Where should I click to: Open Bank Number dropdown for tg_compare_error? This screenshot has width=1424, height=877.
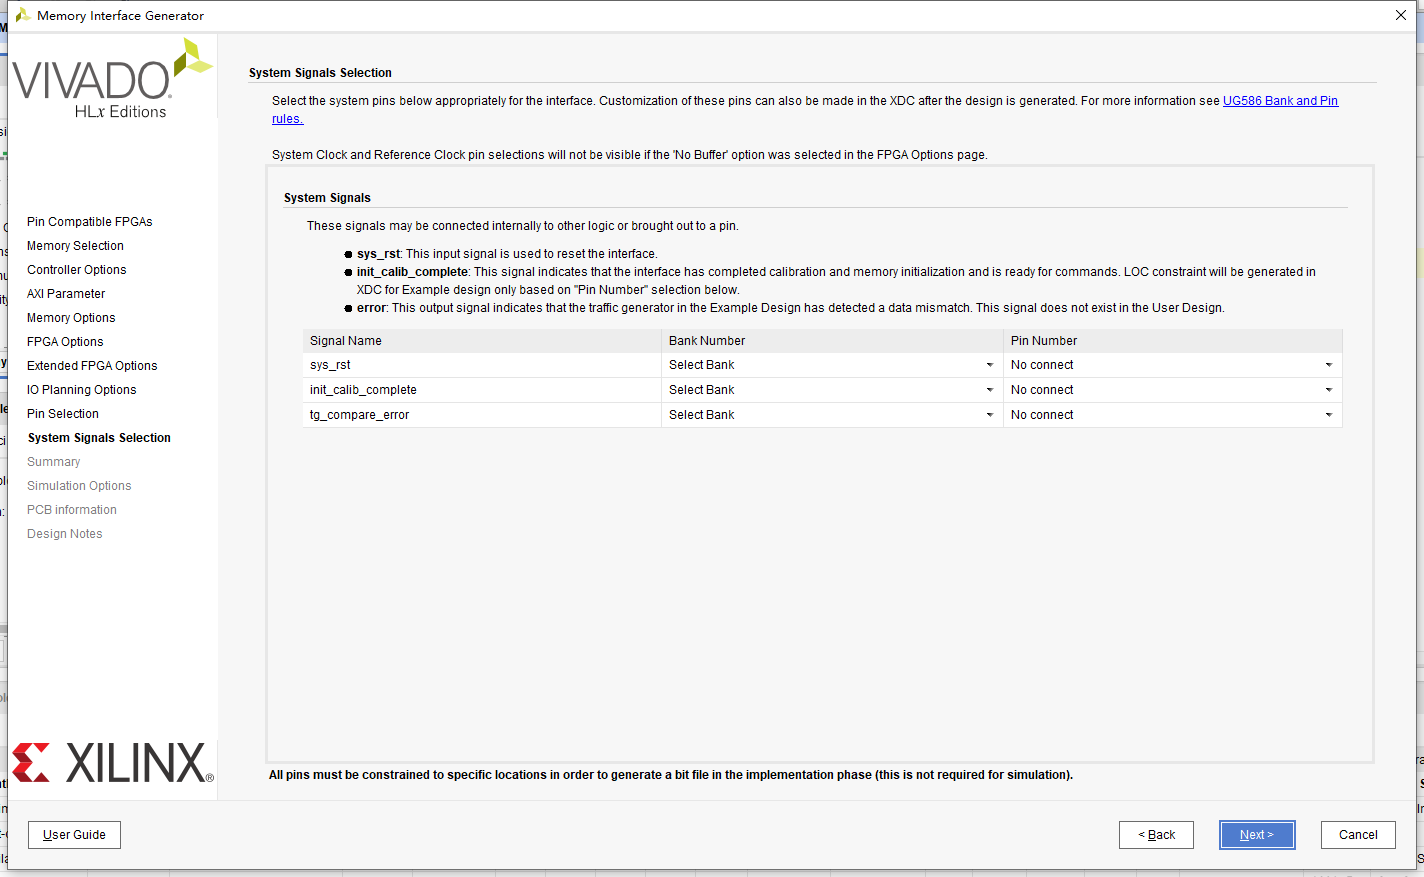click(x=832, y=415)
